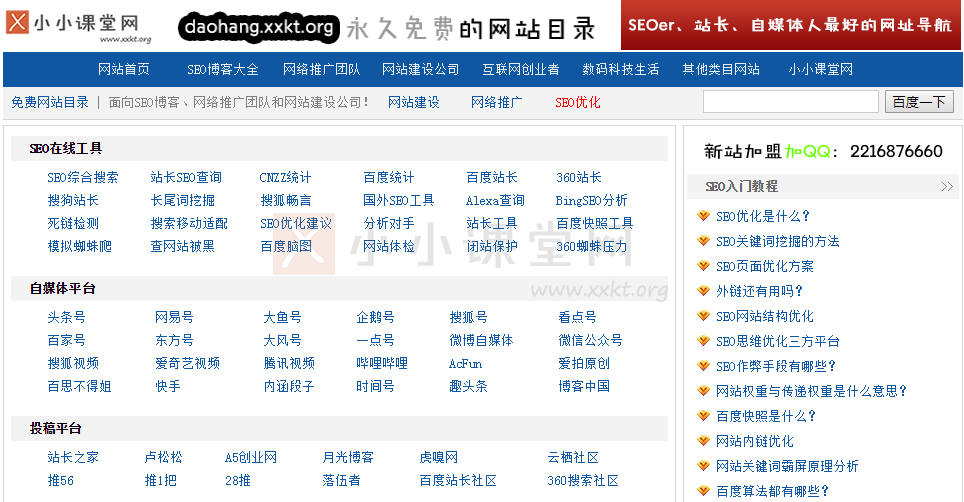
Task: Click the 企鹅号 link
Action: click(x=375, y=318)
